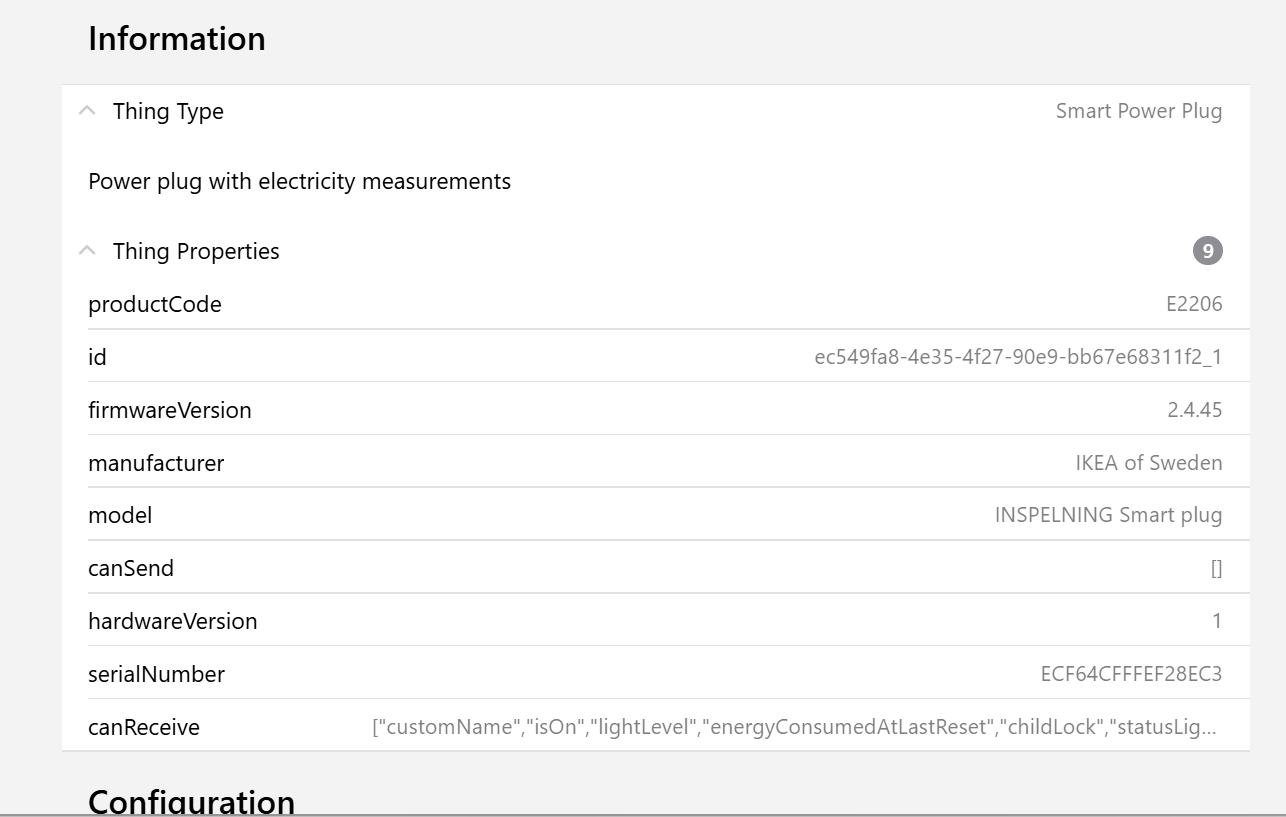Viewport: 1286px width, 817px height.
Task: Click the E2206 product code value
Action: click(x=1194, y=304)
